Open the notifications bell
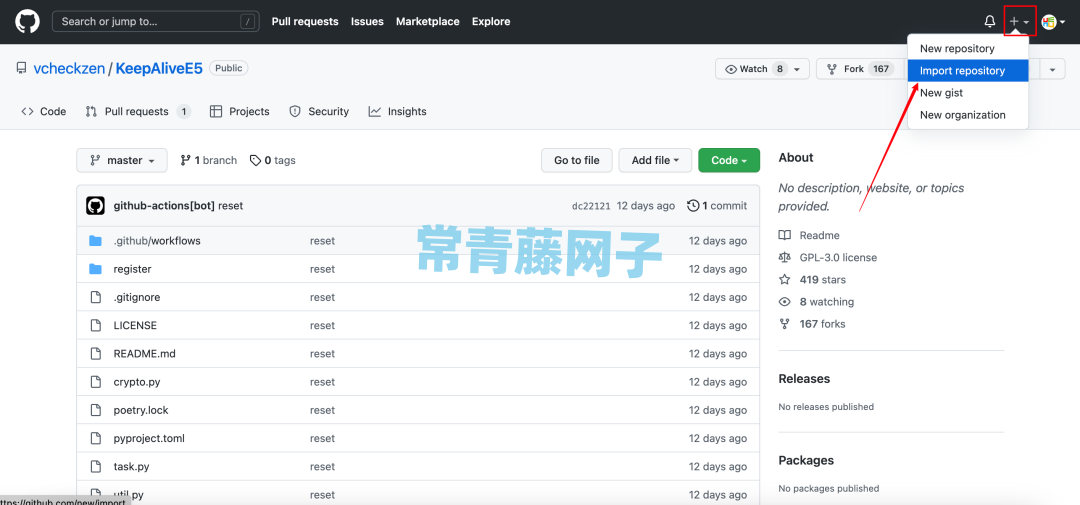The width and height of the screenshot is (1080, 505). coord(990,22)
